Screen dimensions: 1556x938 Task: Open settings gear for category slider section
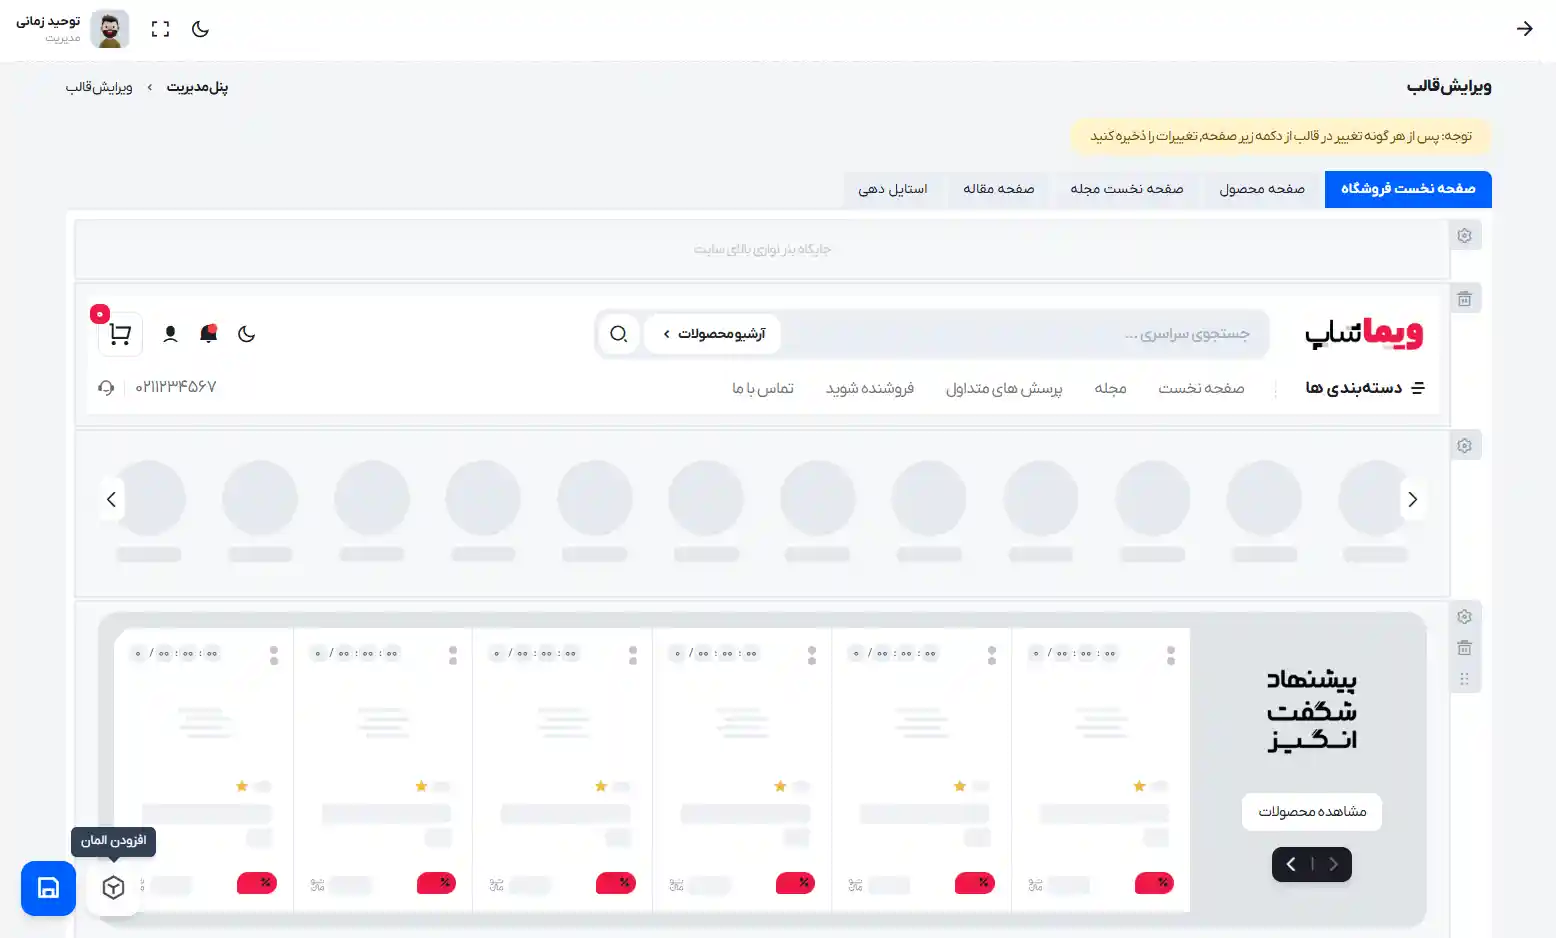1464,446
